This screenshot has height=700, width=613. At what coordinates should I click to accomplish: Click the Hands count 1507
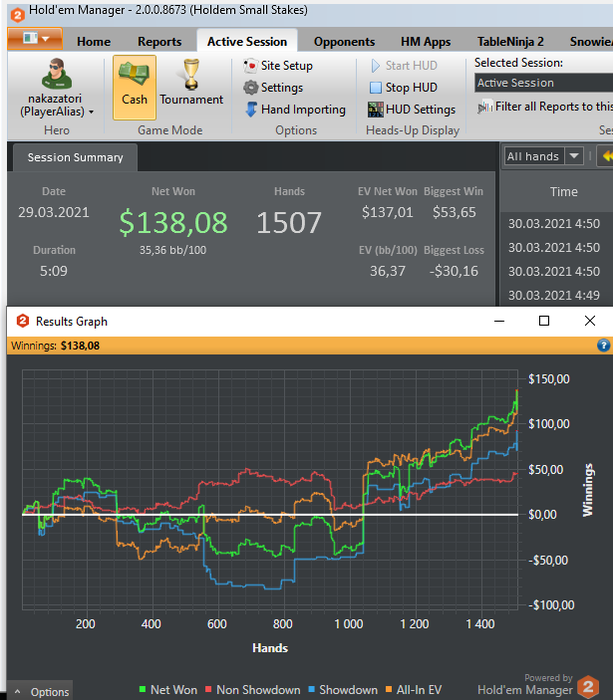(289, 222)
